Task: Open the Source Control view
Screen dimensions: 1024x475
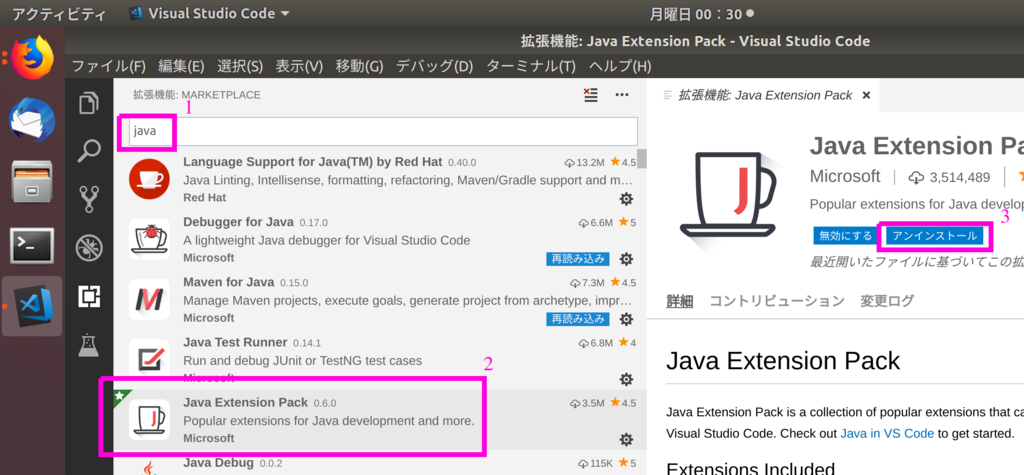Action: pos(89,199)
